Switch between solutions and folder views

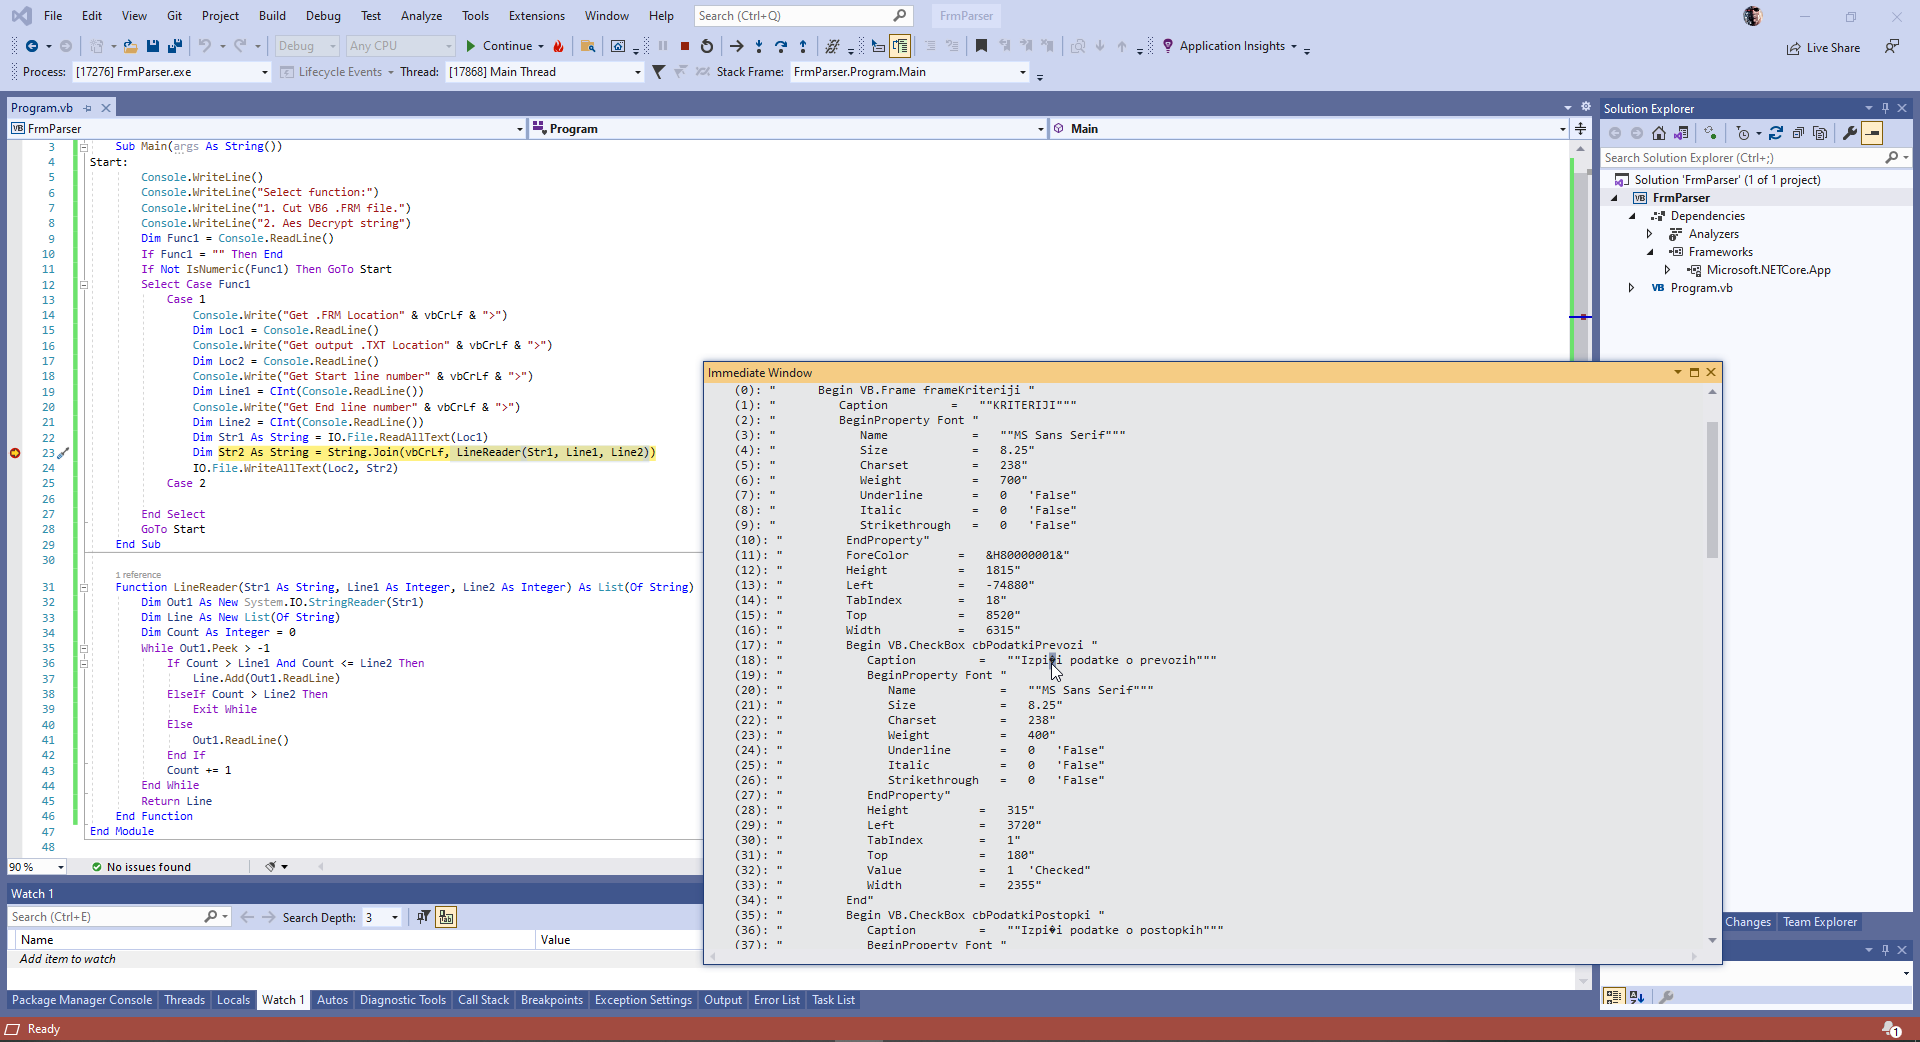pyautogui.click(x=1681, y=133)
